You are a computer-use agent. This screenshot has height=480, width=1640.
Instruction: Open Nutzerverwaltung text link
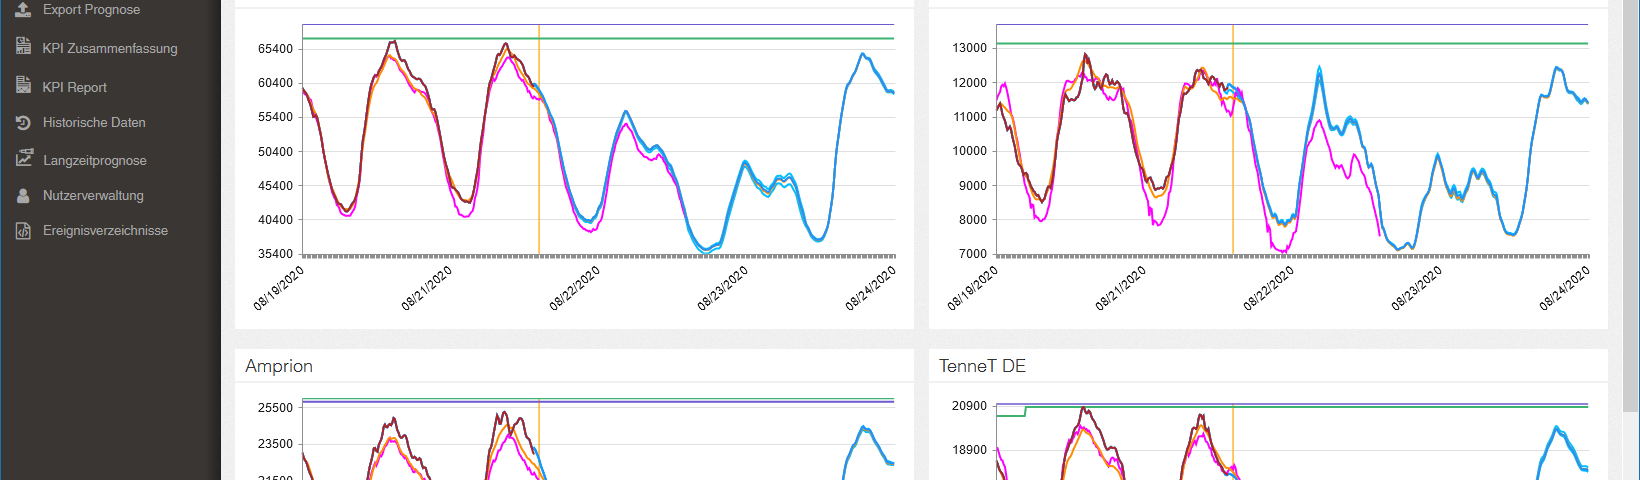click(x=93, y=196)
